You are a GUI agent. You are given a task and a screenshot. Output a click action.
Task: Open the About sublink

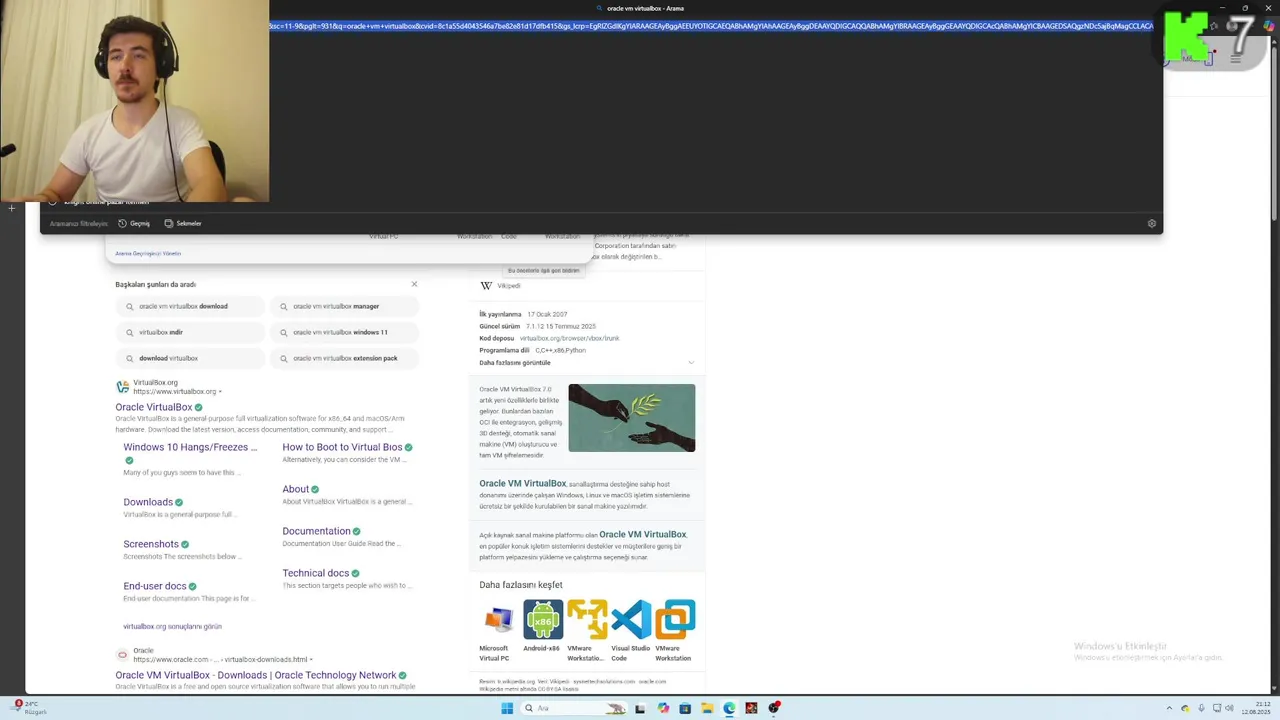tap(295, 489)
